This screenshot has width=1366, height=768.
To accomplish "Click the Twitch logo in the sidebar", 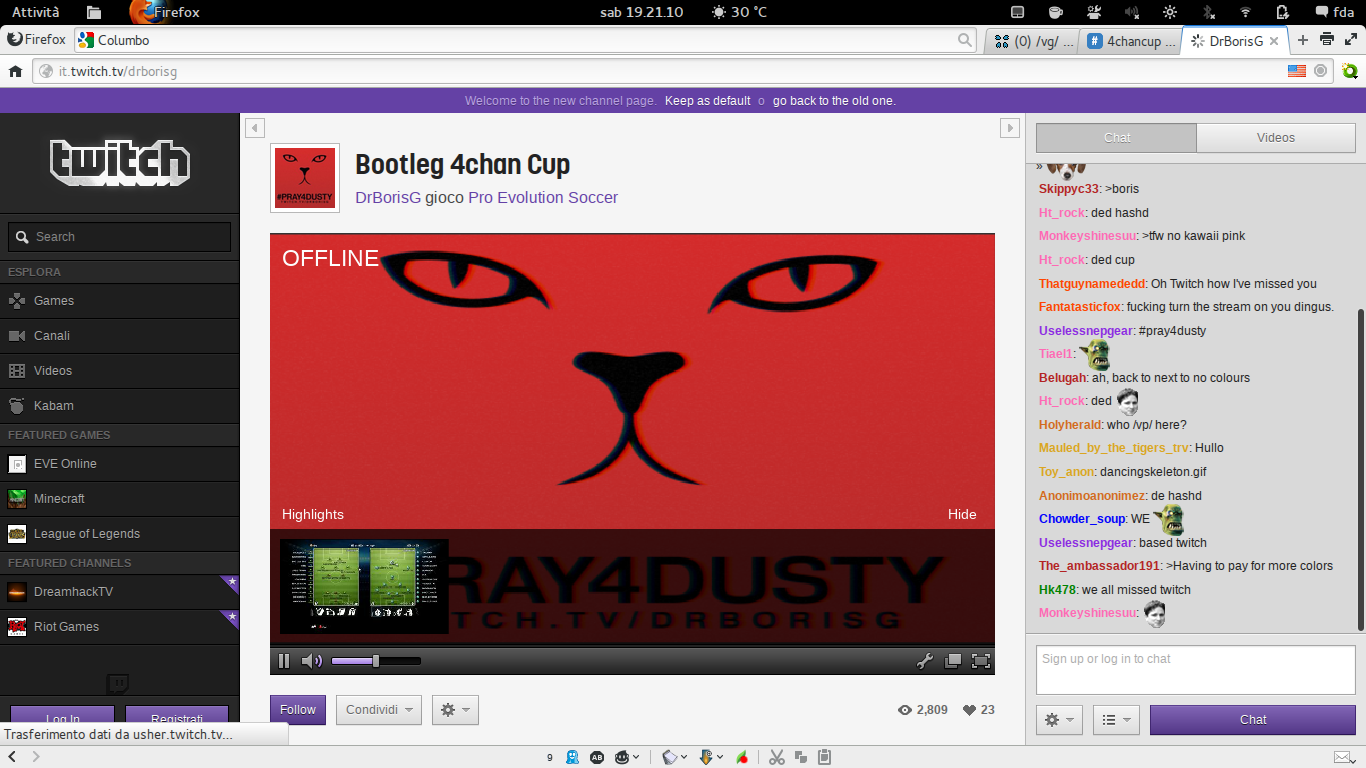I will (x=120, y=161).
